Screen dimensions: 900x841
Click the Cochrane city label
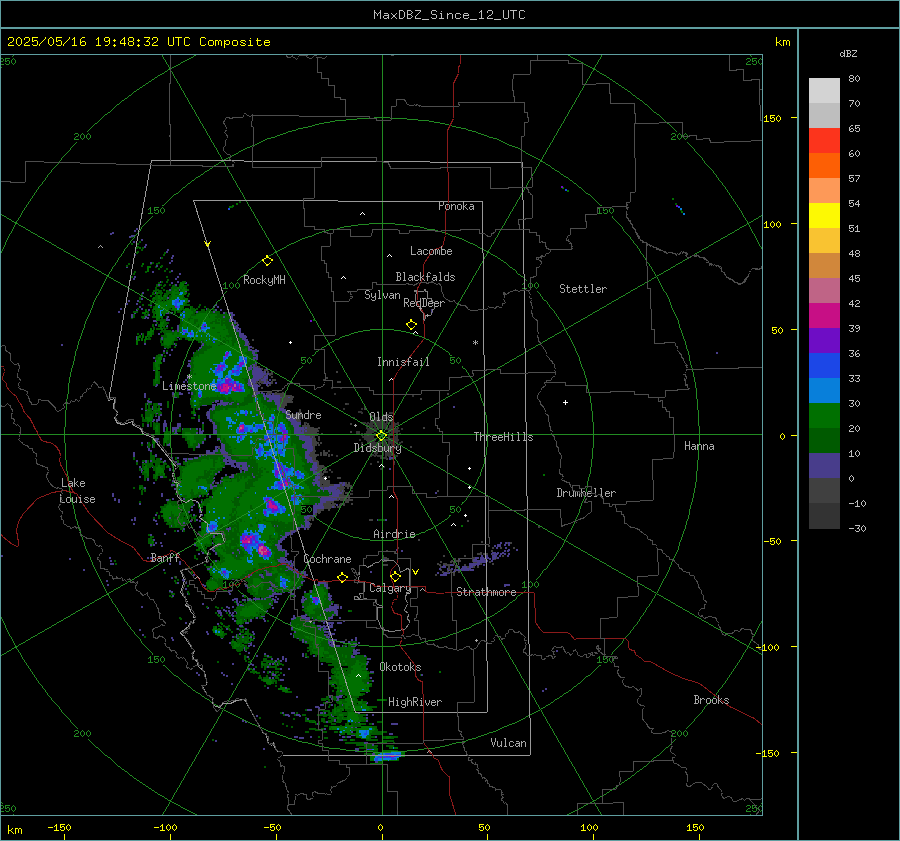[327, 559]
